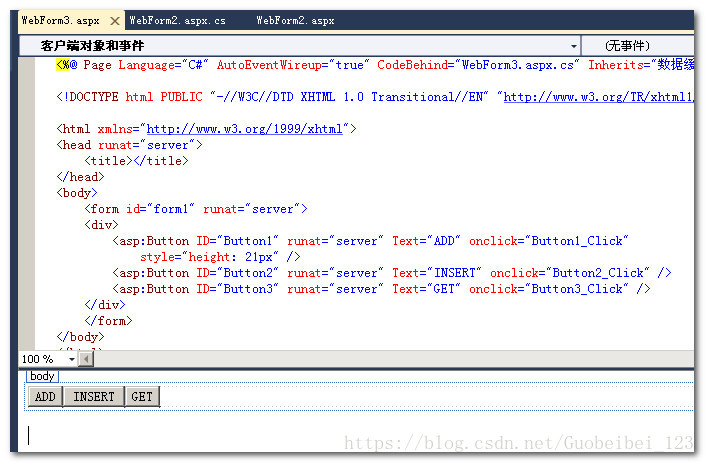This screenshot has height=463, width=705.
Task: Click the asp:Button ID="Button2" line
Action: 392,273
